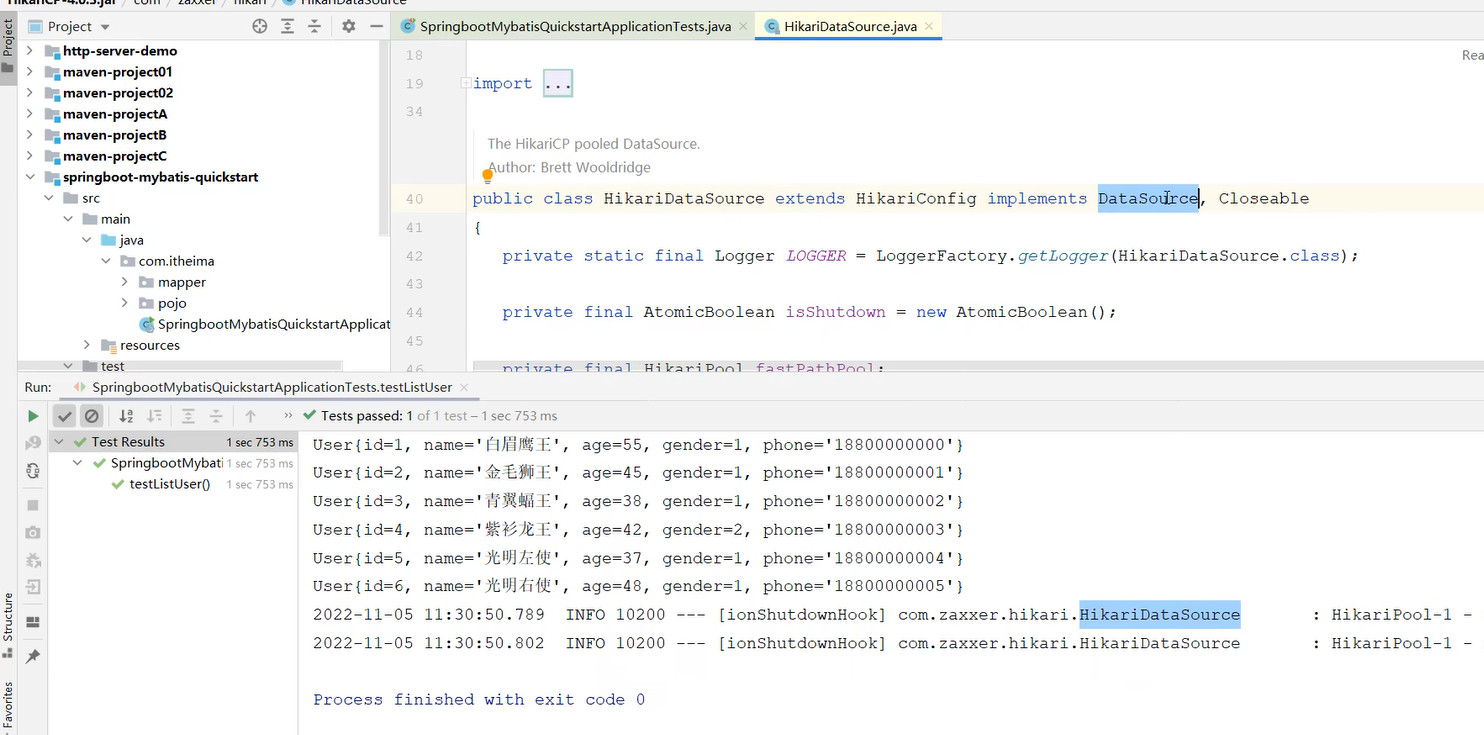Toggle showing ignored tests

pyautogui.click(x=91, y=416)
